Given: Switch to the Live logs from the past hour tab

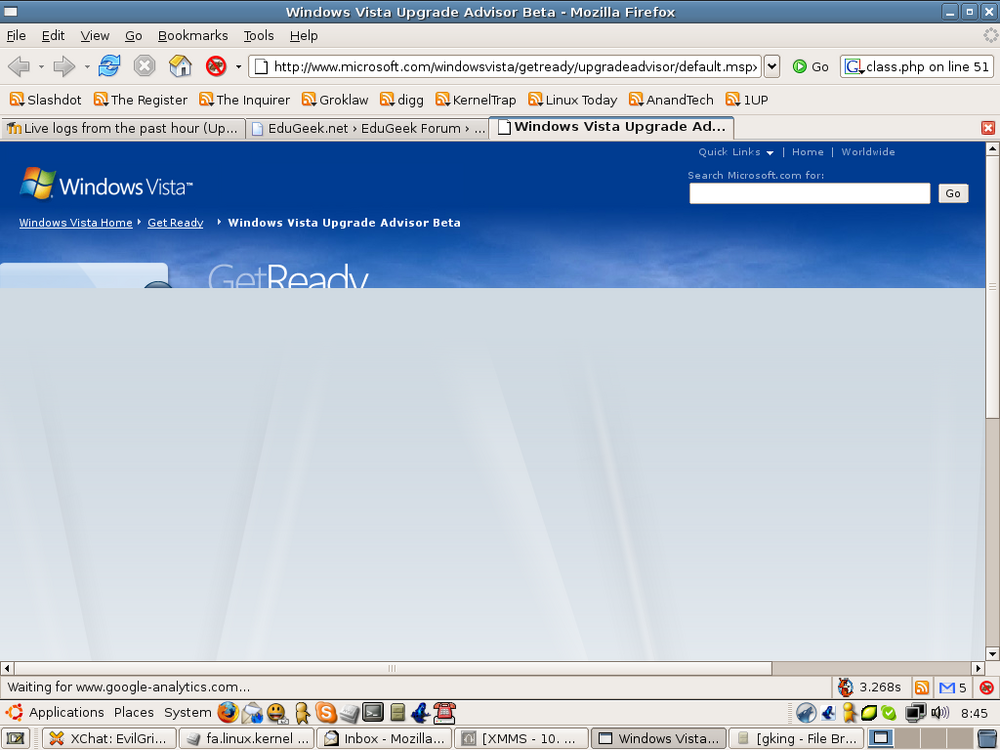Looking at the screenshot, I should pos(122,128).
